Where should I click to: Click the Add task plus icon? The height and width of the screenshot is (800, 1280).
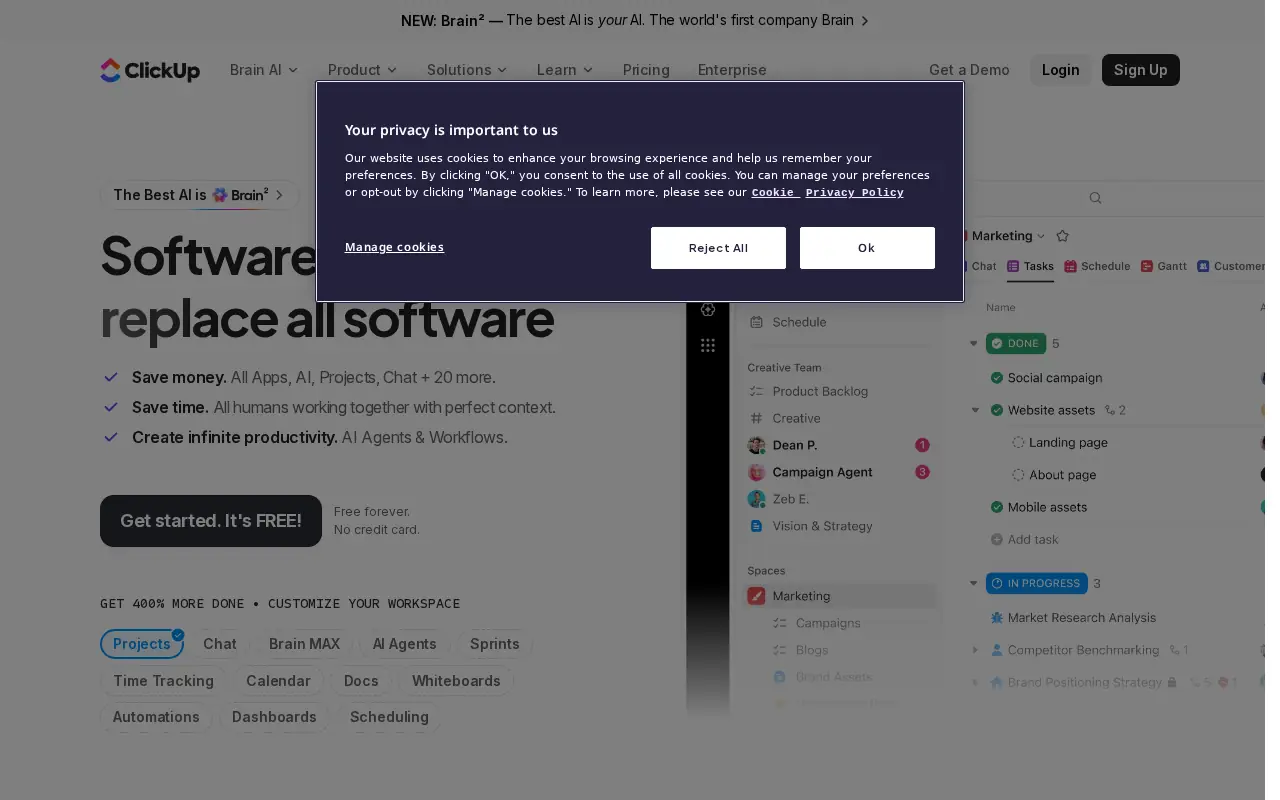tap(997, 539)
